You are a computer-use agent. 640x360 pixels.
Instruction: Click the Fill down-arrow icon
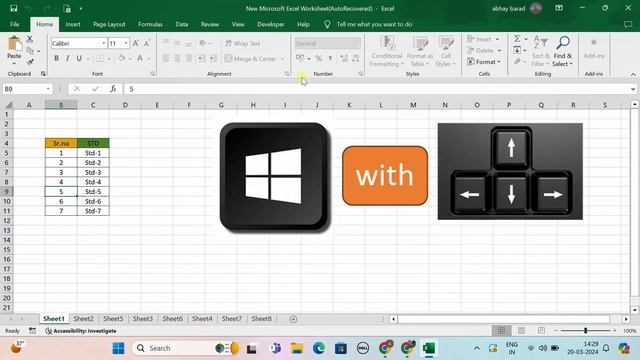pos(517,50)
